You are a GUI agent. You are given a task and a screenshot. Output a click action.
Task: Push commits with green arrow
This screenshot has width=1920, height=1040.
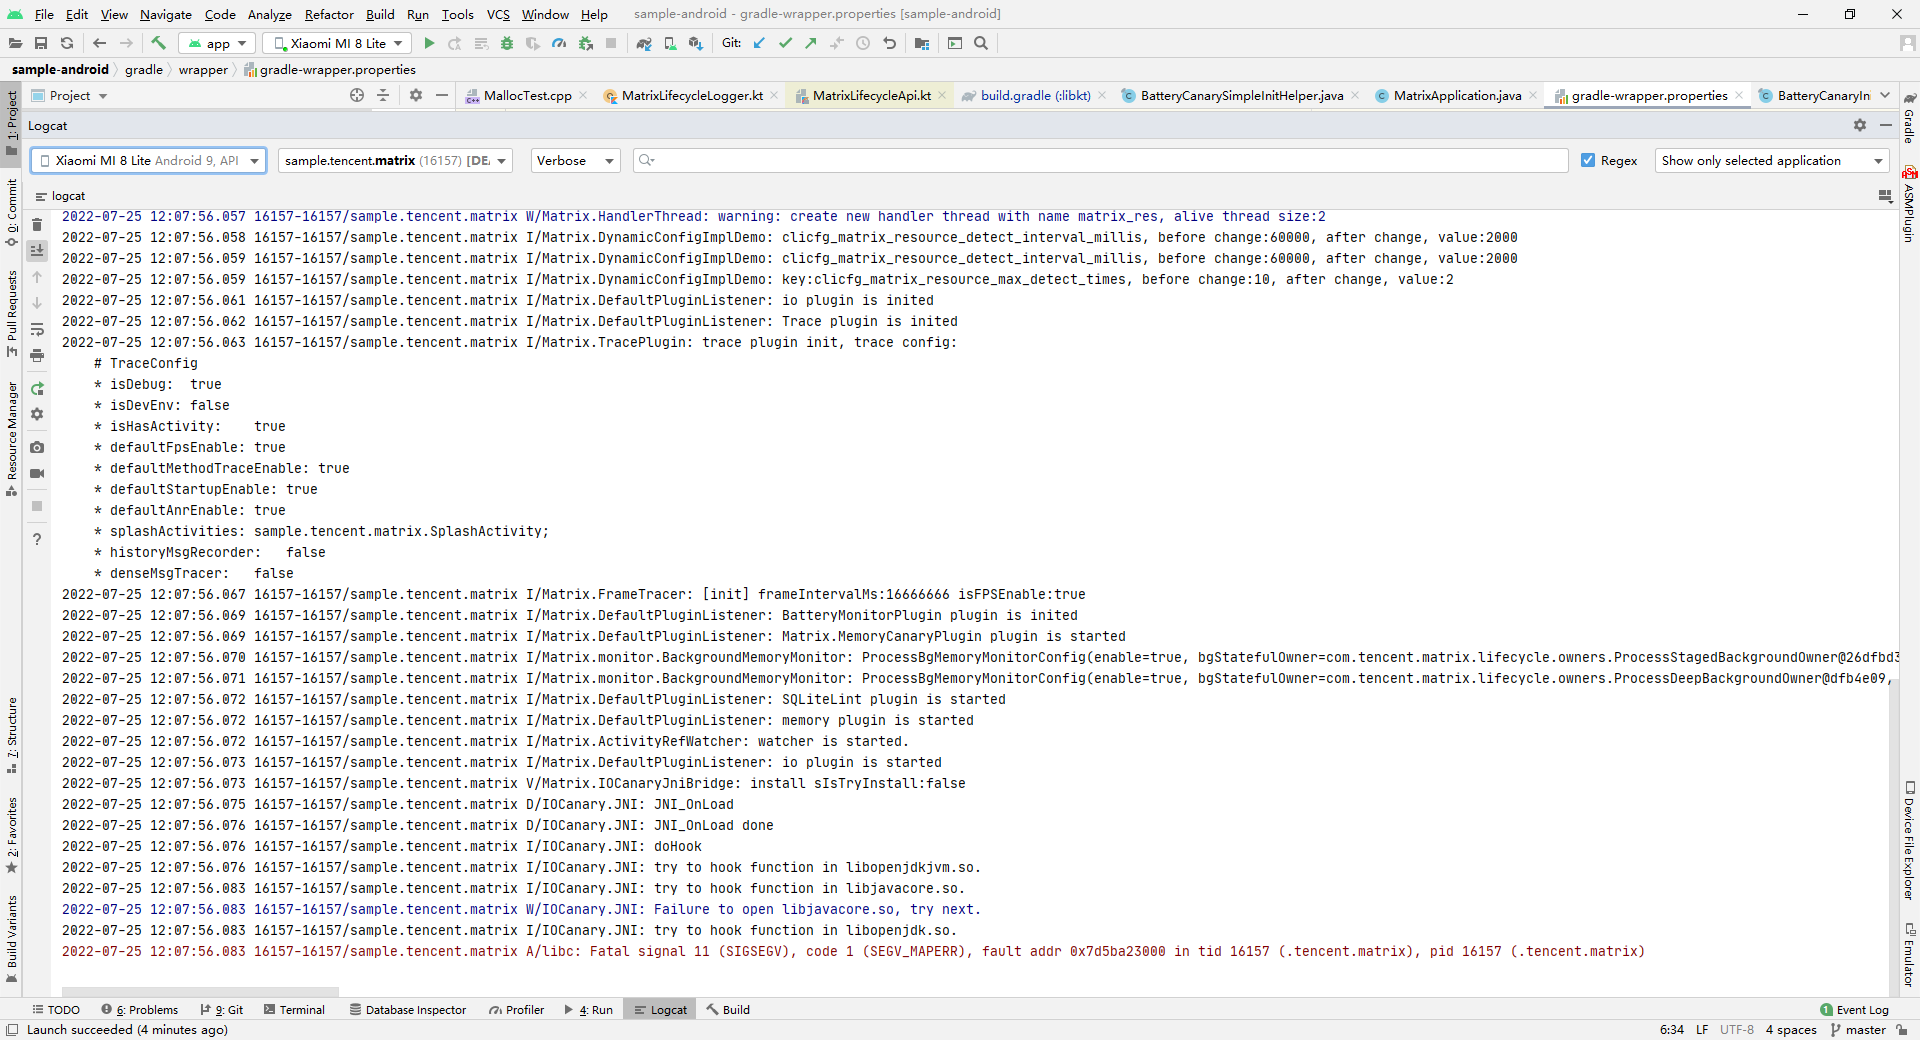pos(811,43)
